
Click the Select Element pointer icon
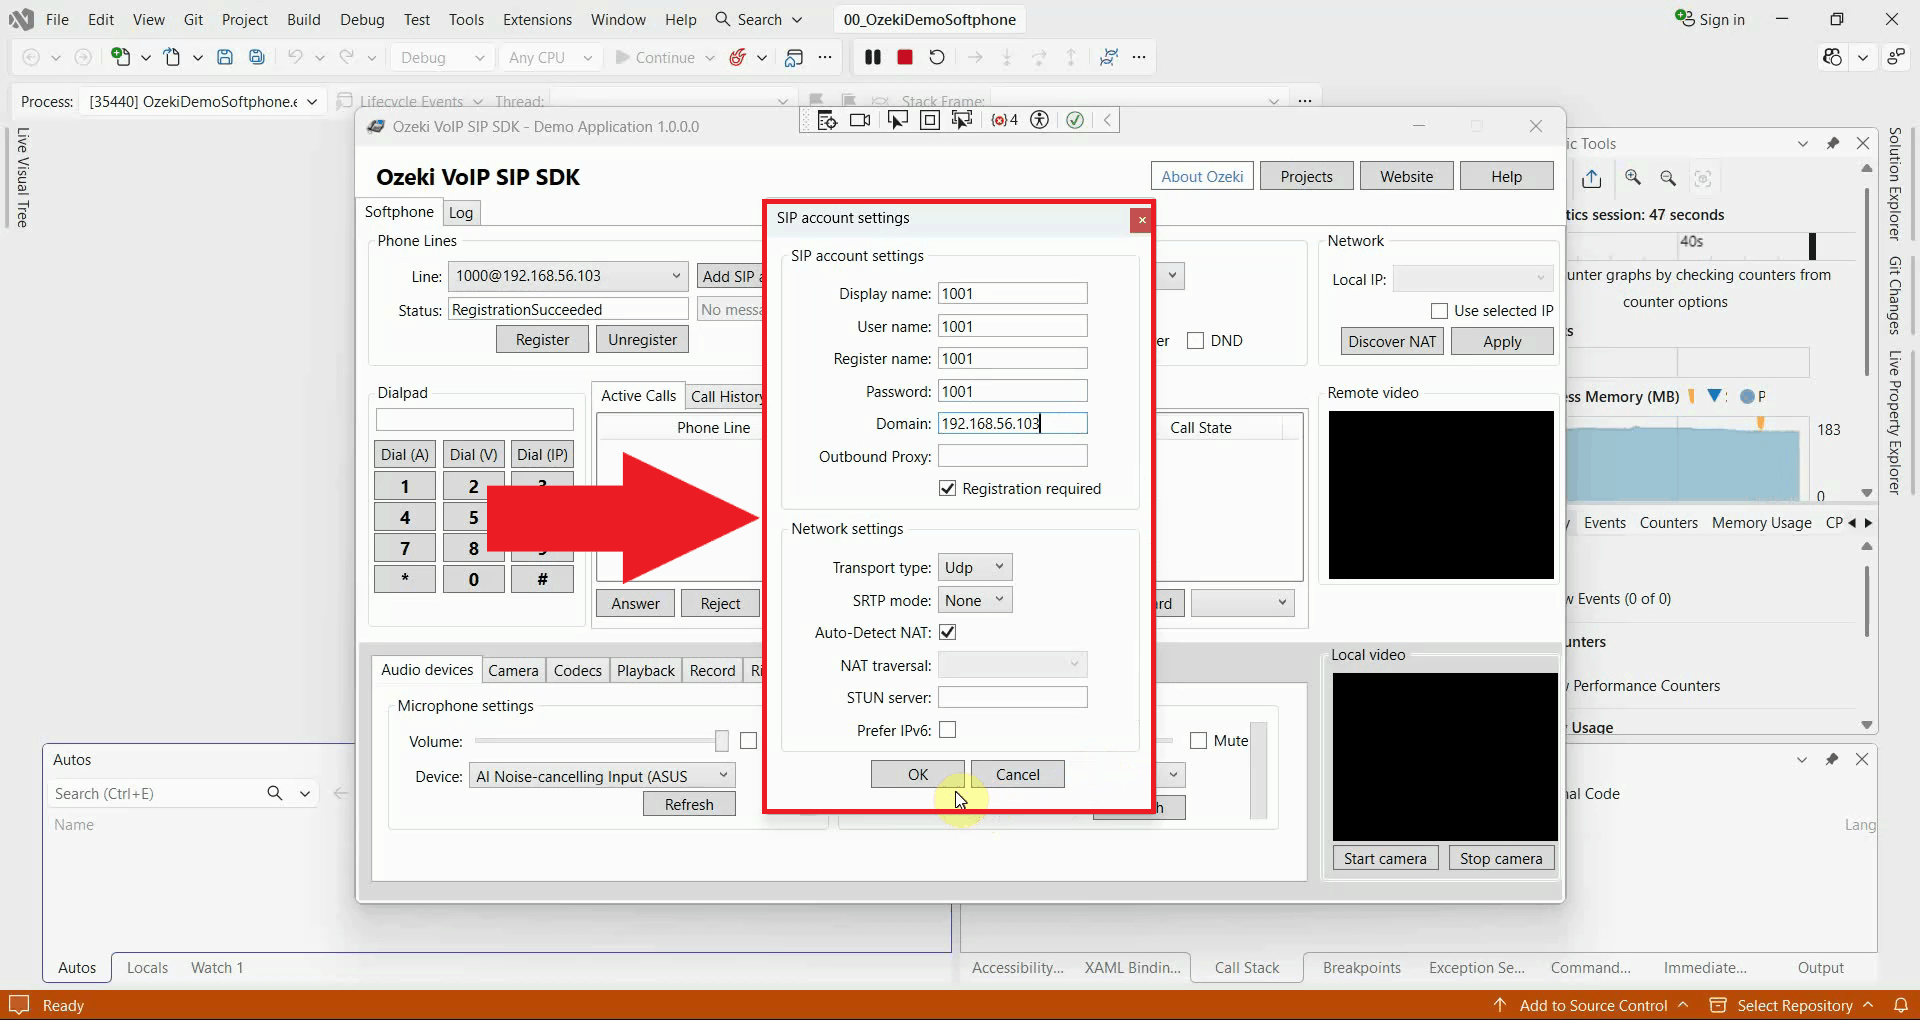(x=897, y=120)
